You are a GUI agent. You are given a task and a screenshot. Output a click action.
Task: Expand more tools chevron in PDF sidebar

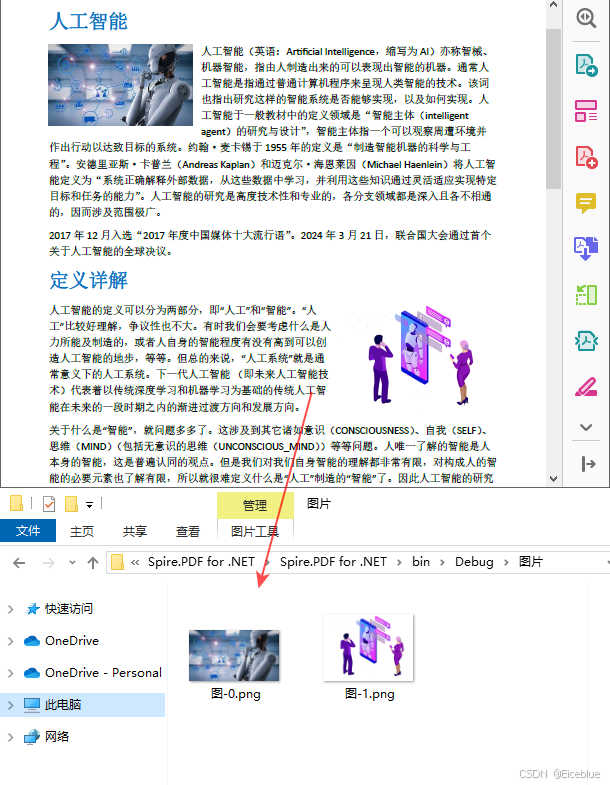pos(585,427)
